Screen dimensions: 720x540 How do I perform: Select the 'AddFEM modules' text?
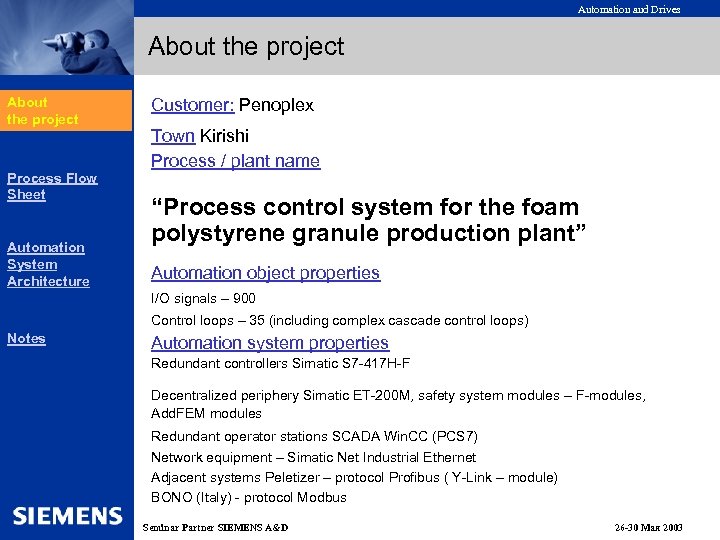(x=206, y=413)
